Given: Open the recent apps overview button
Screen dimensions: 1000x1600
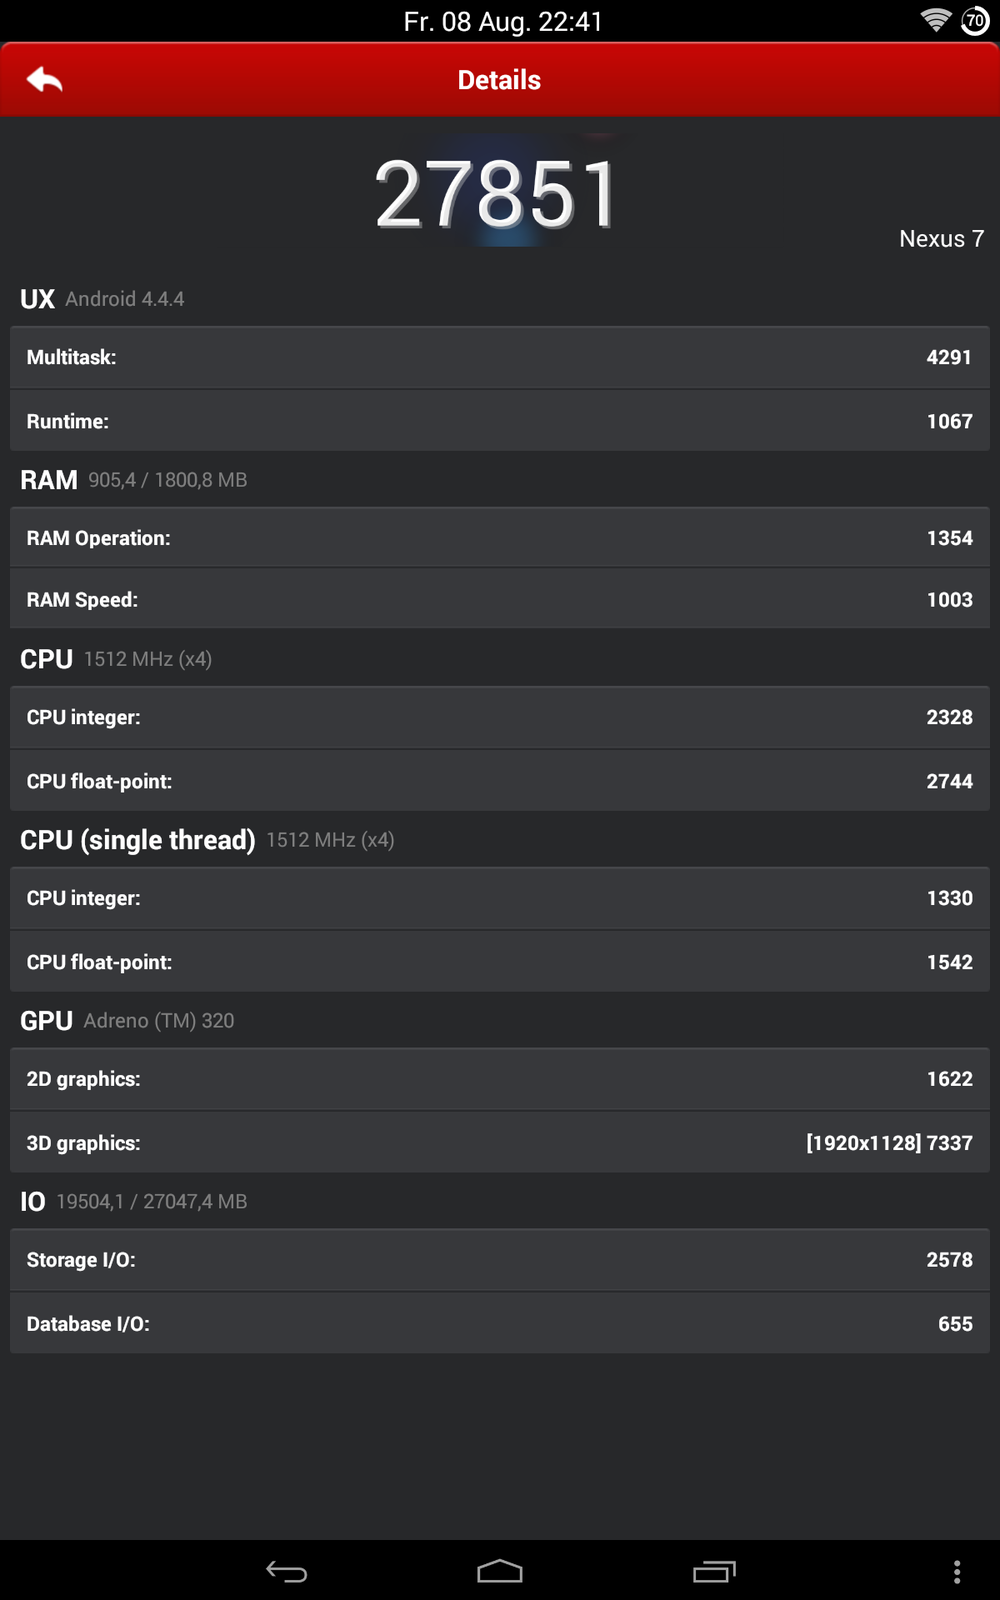Looking at the screenshot, I should coord(714,1572).
